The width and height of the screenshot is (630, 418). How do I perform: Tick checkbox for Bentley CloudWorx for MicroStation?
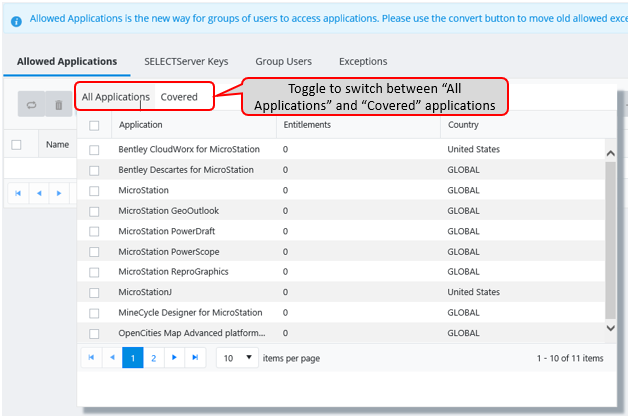pyautogui.click(x=94, y=150)
